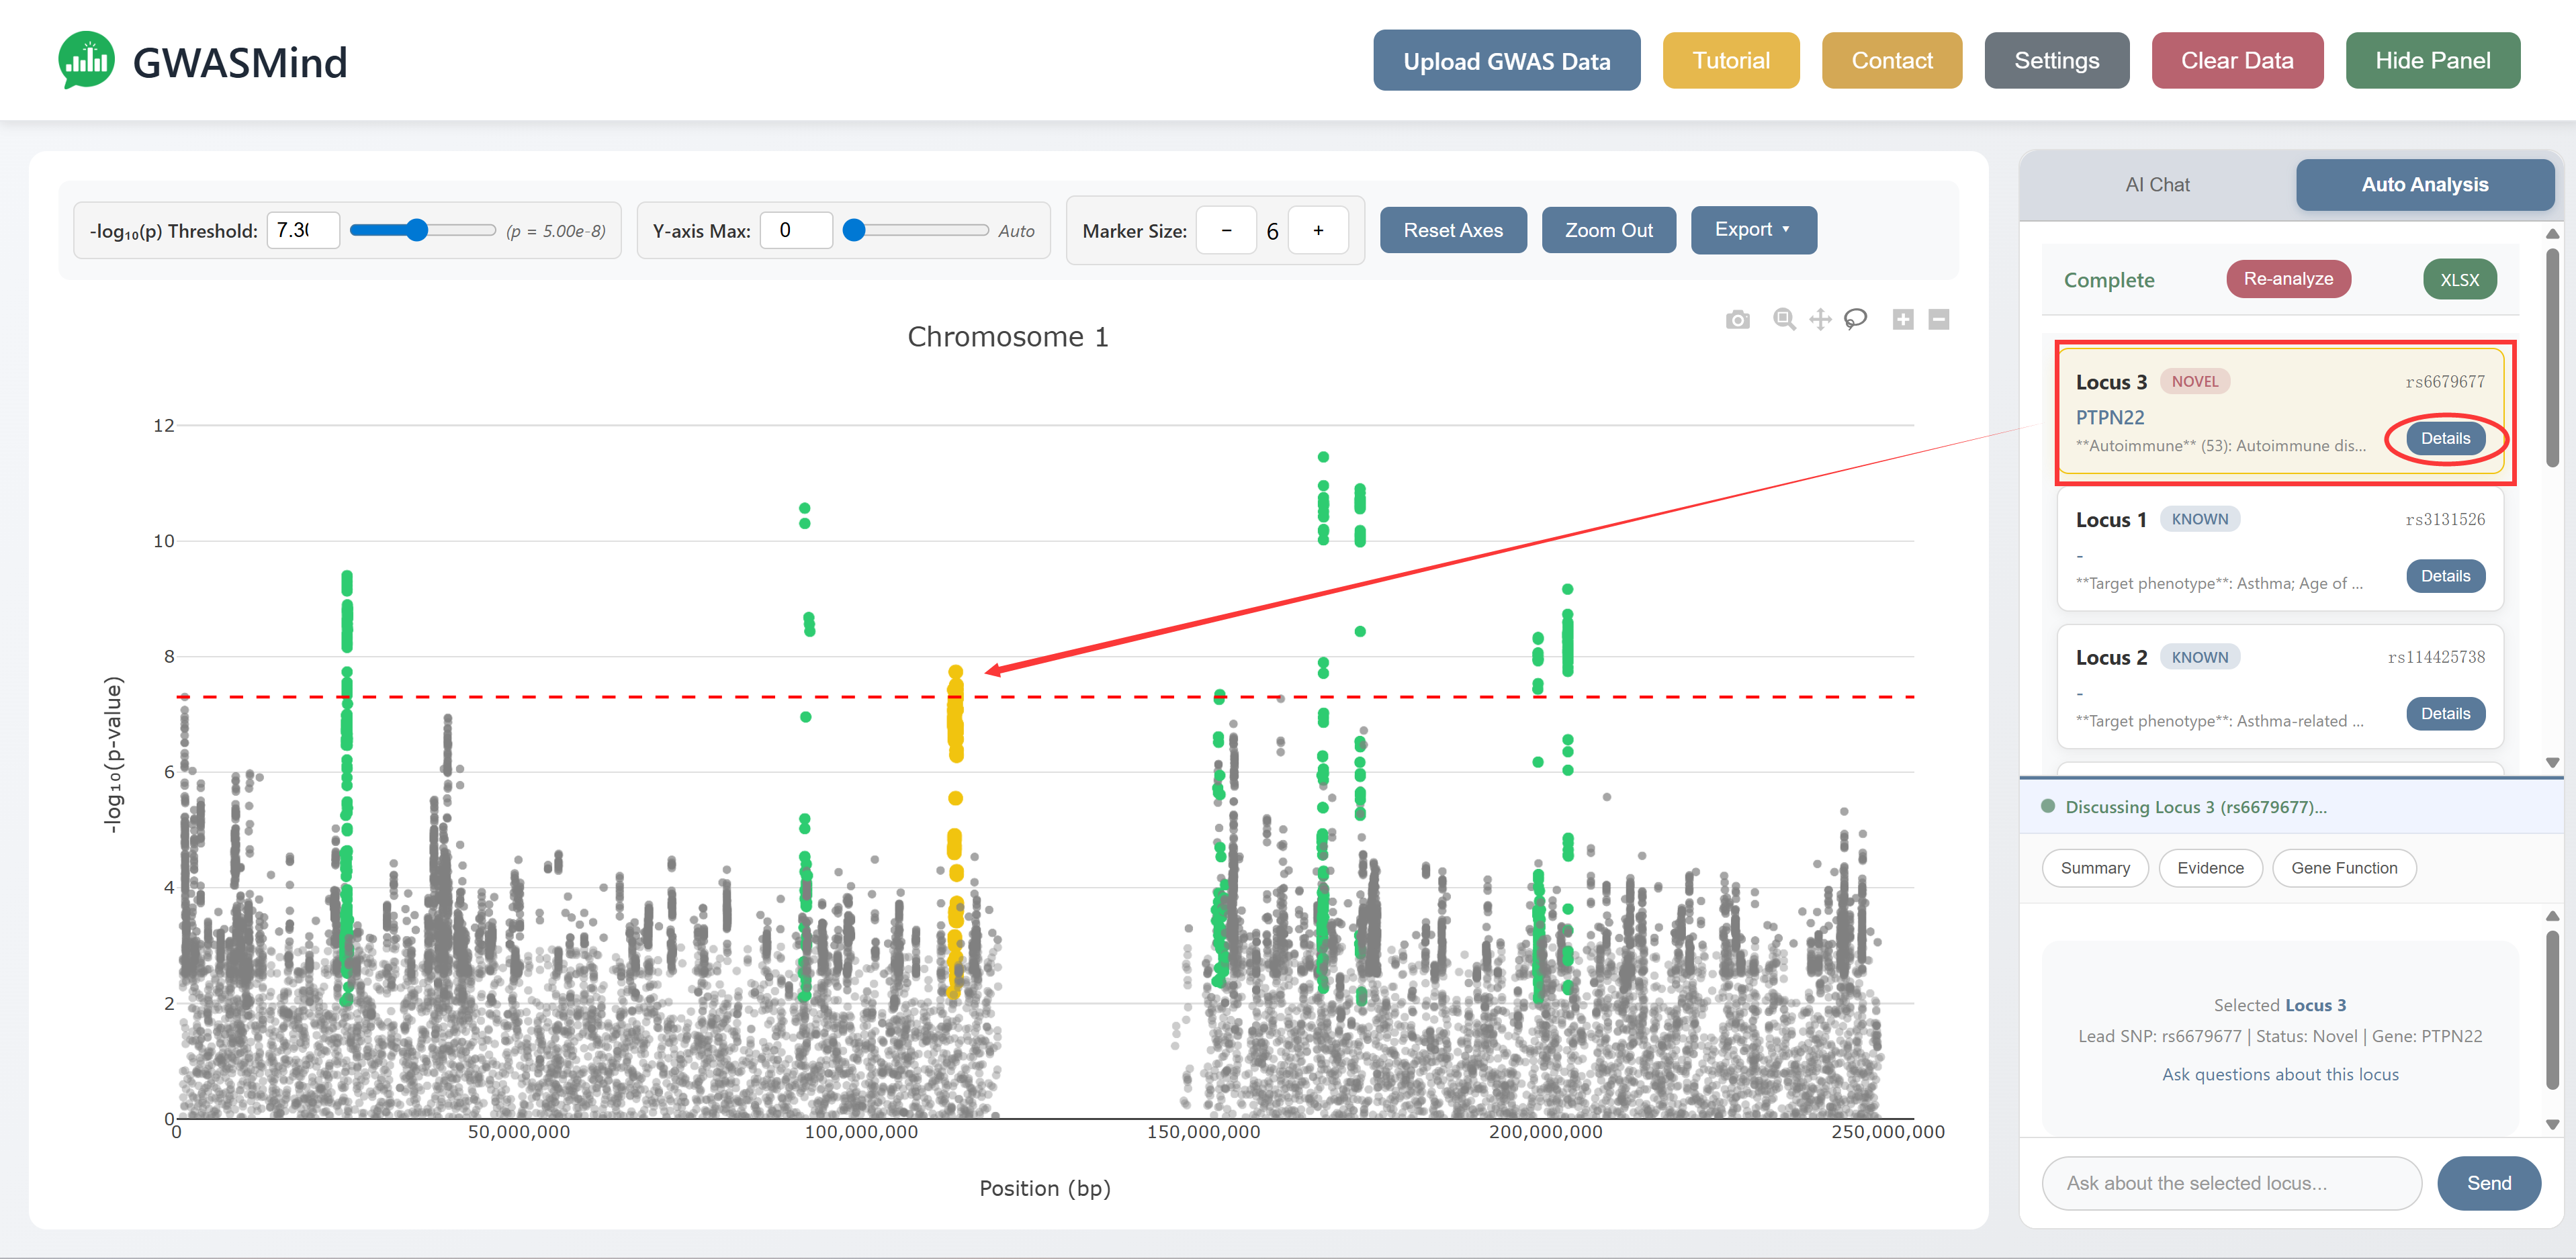Select the Auto Analysis tab
Image resolution: width=2576 pixels, height=1259 pixels.
2424,184
